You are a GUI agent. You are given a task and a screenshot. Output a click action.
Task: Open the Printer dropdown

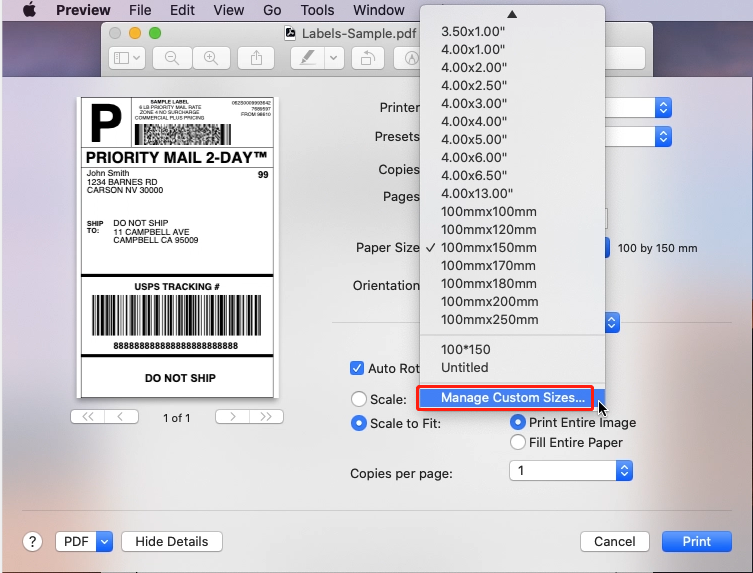[x=663, y=108]
